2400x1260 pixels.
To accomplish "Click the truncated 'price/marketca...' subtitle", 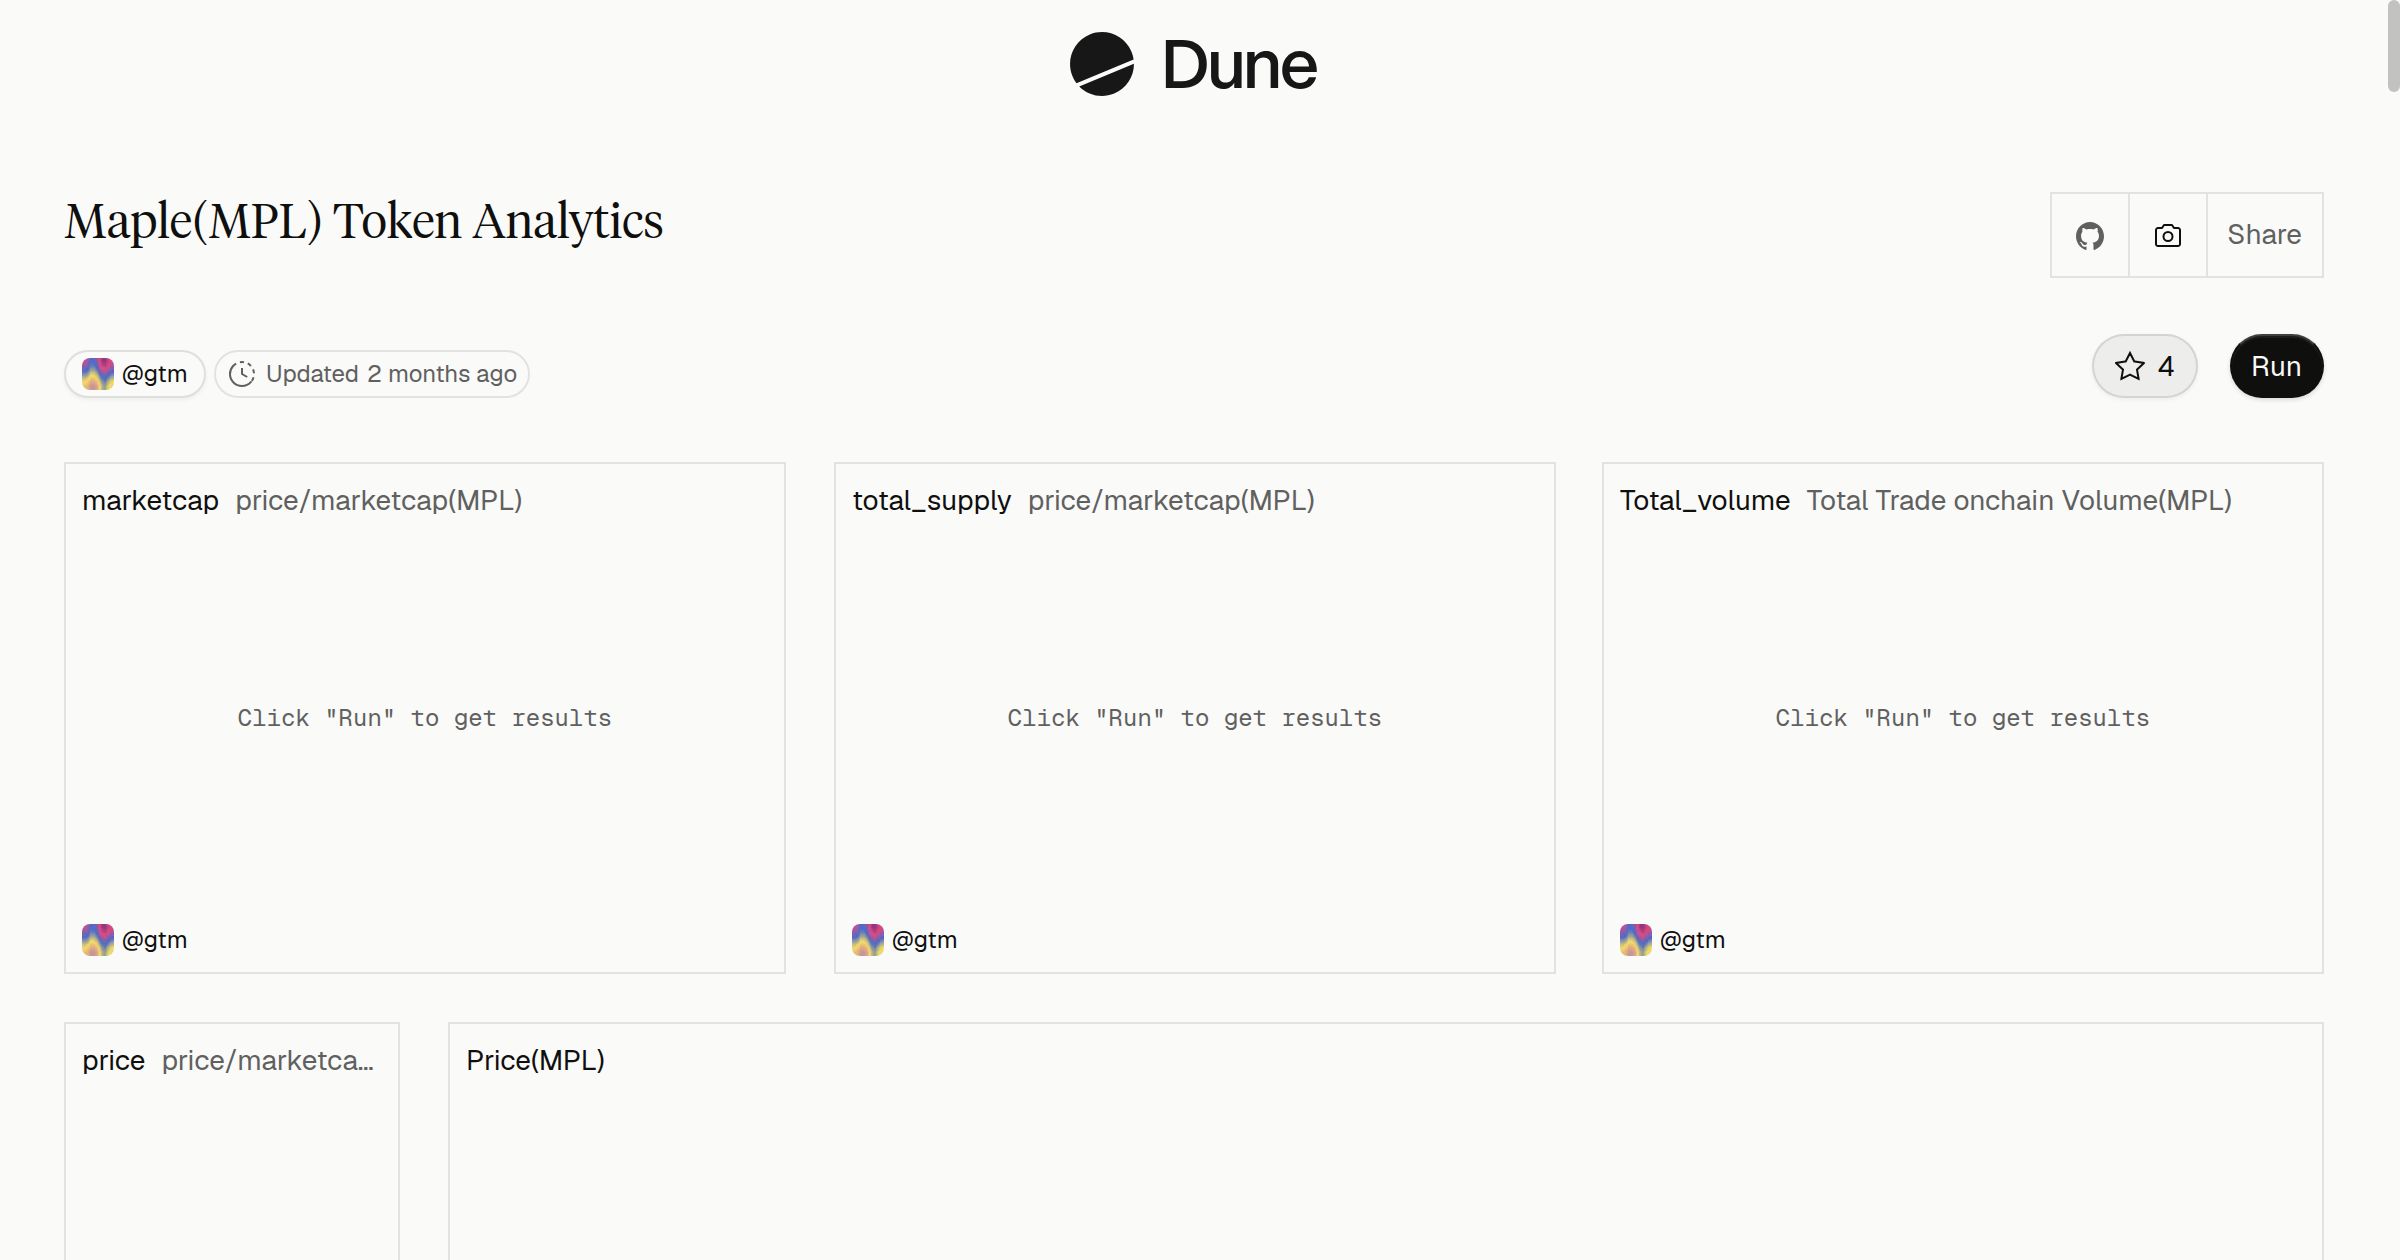I will pos(268,1060).
